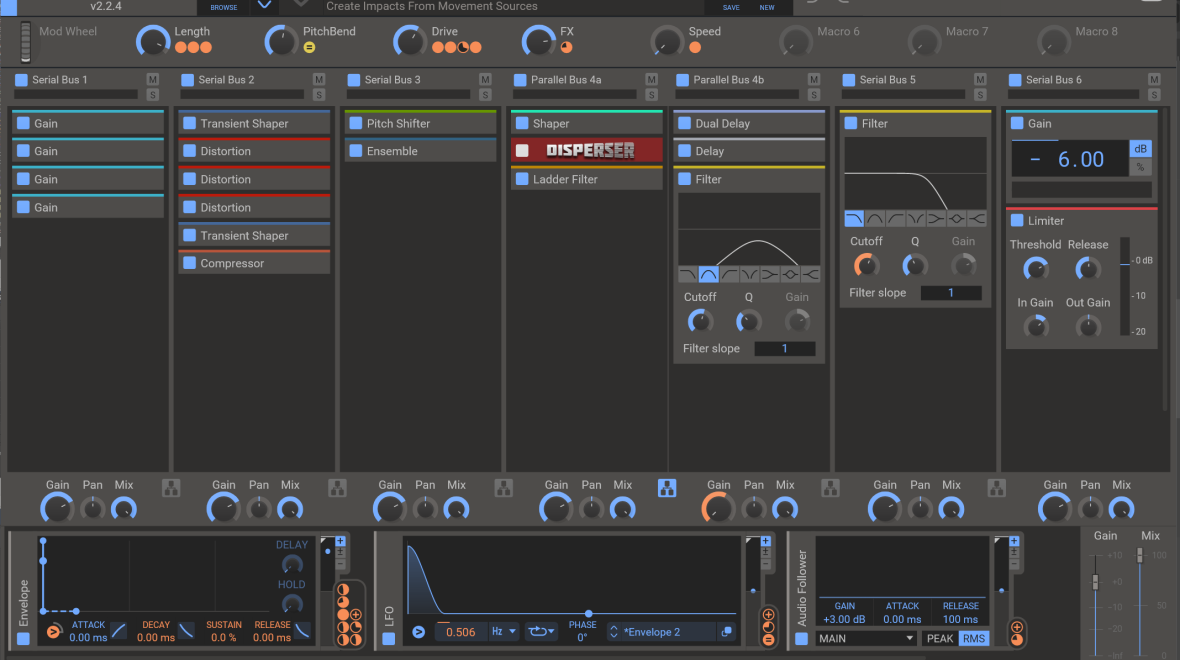Click LFO rate value 0.506
This screenshot has height=660, width=1180.
461,632
